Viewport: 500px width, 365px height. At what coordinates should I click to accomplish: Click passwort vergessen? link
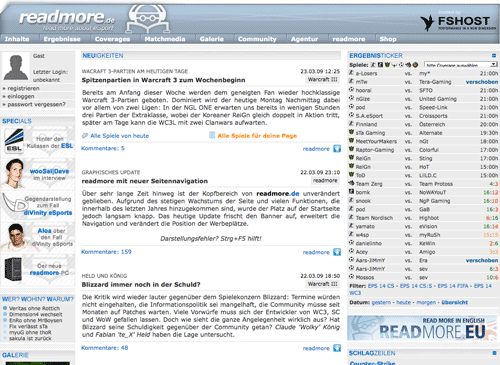tap(36, 104)
